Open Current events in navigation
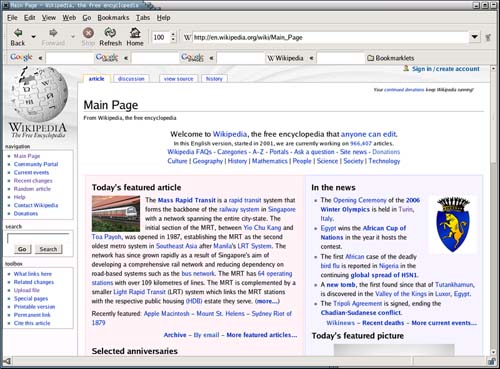 (31, 172)
